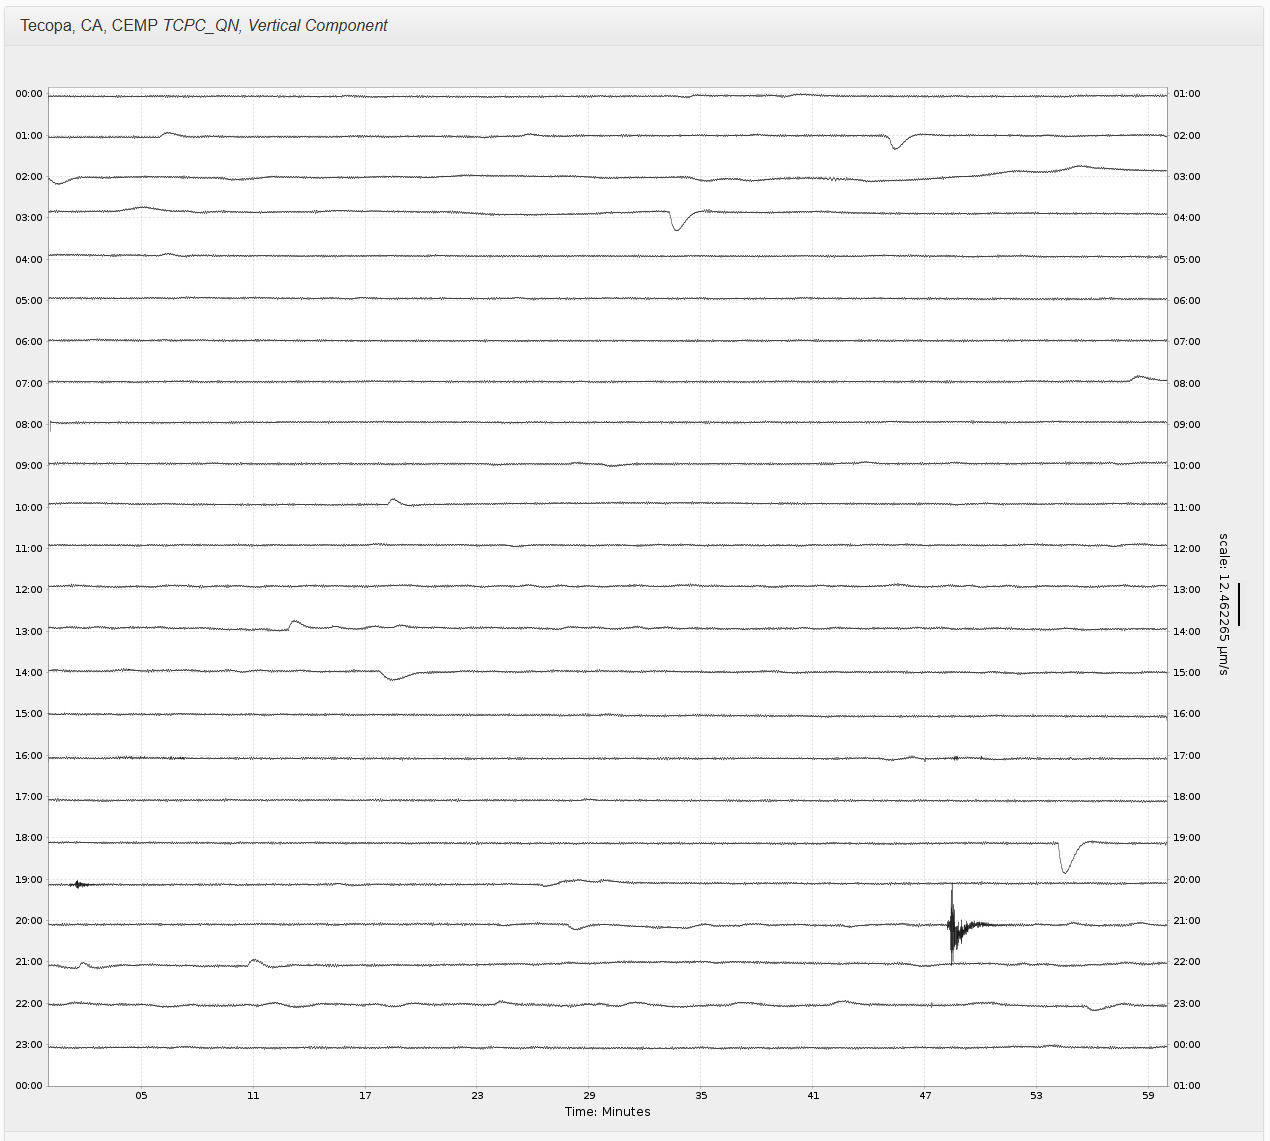Click the 'Time: Minutes' axis label
1270x1141 pixels.
coord(607,1112)
